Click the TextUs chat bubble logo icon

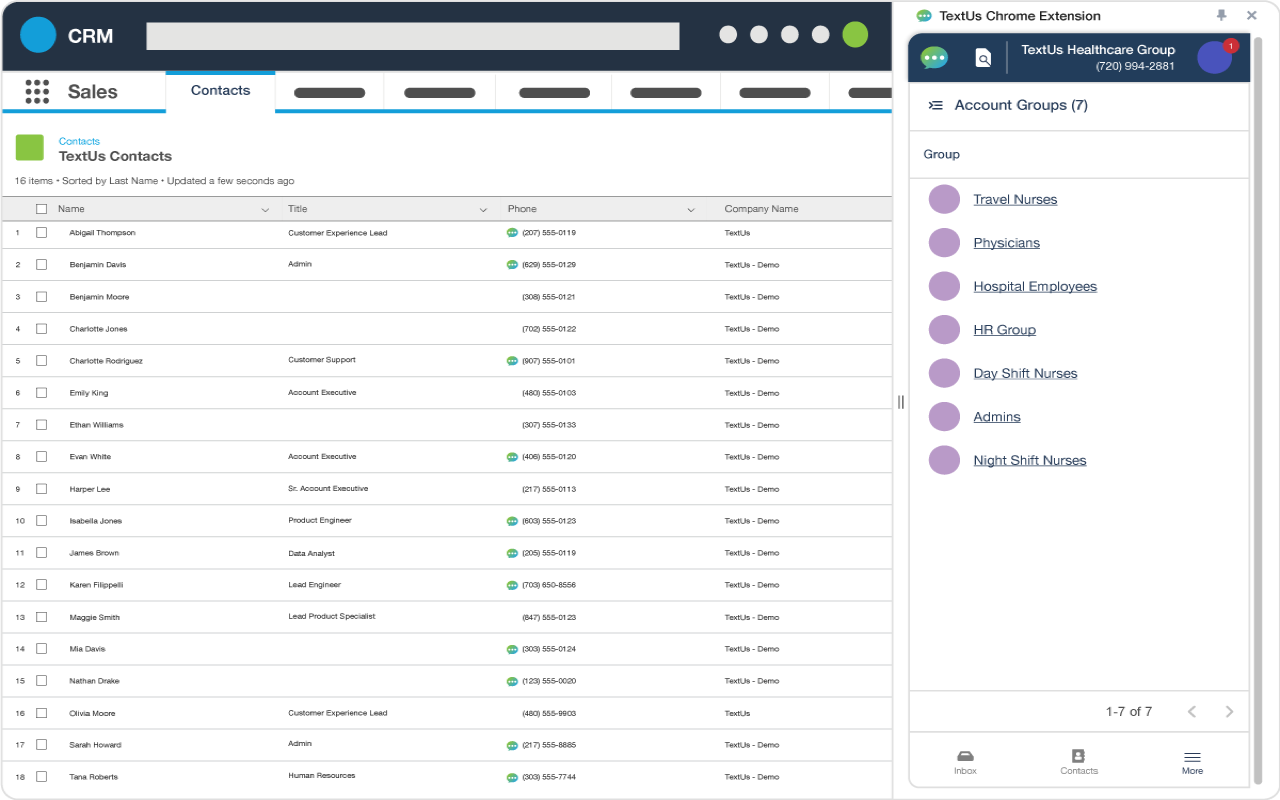coord(934,58)
